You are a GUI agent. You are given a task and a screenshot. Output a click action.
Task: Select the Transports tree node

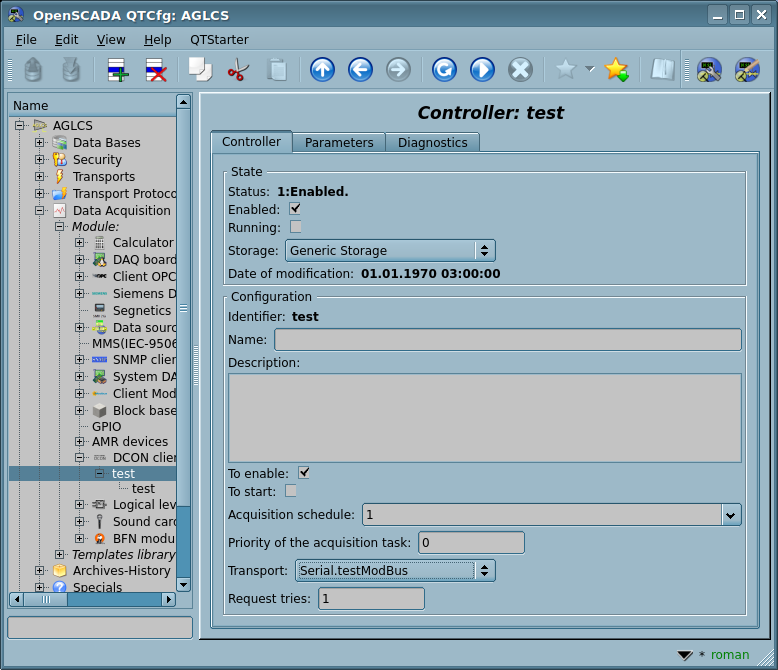tap(103, 177)
